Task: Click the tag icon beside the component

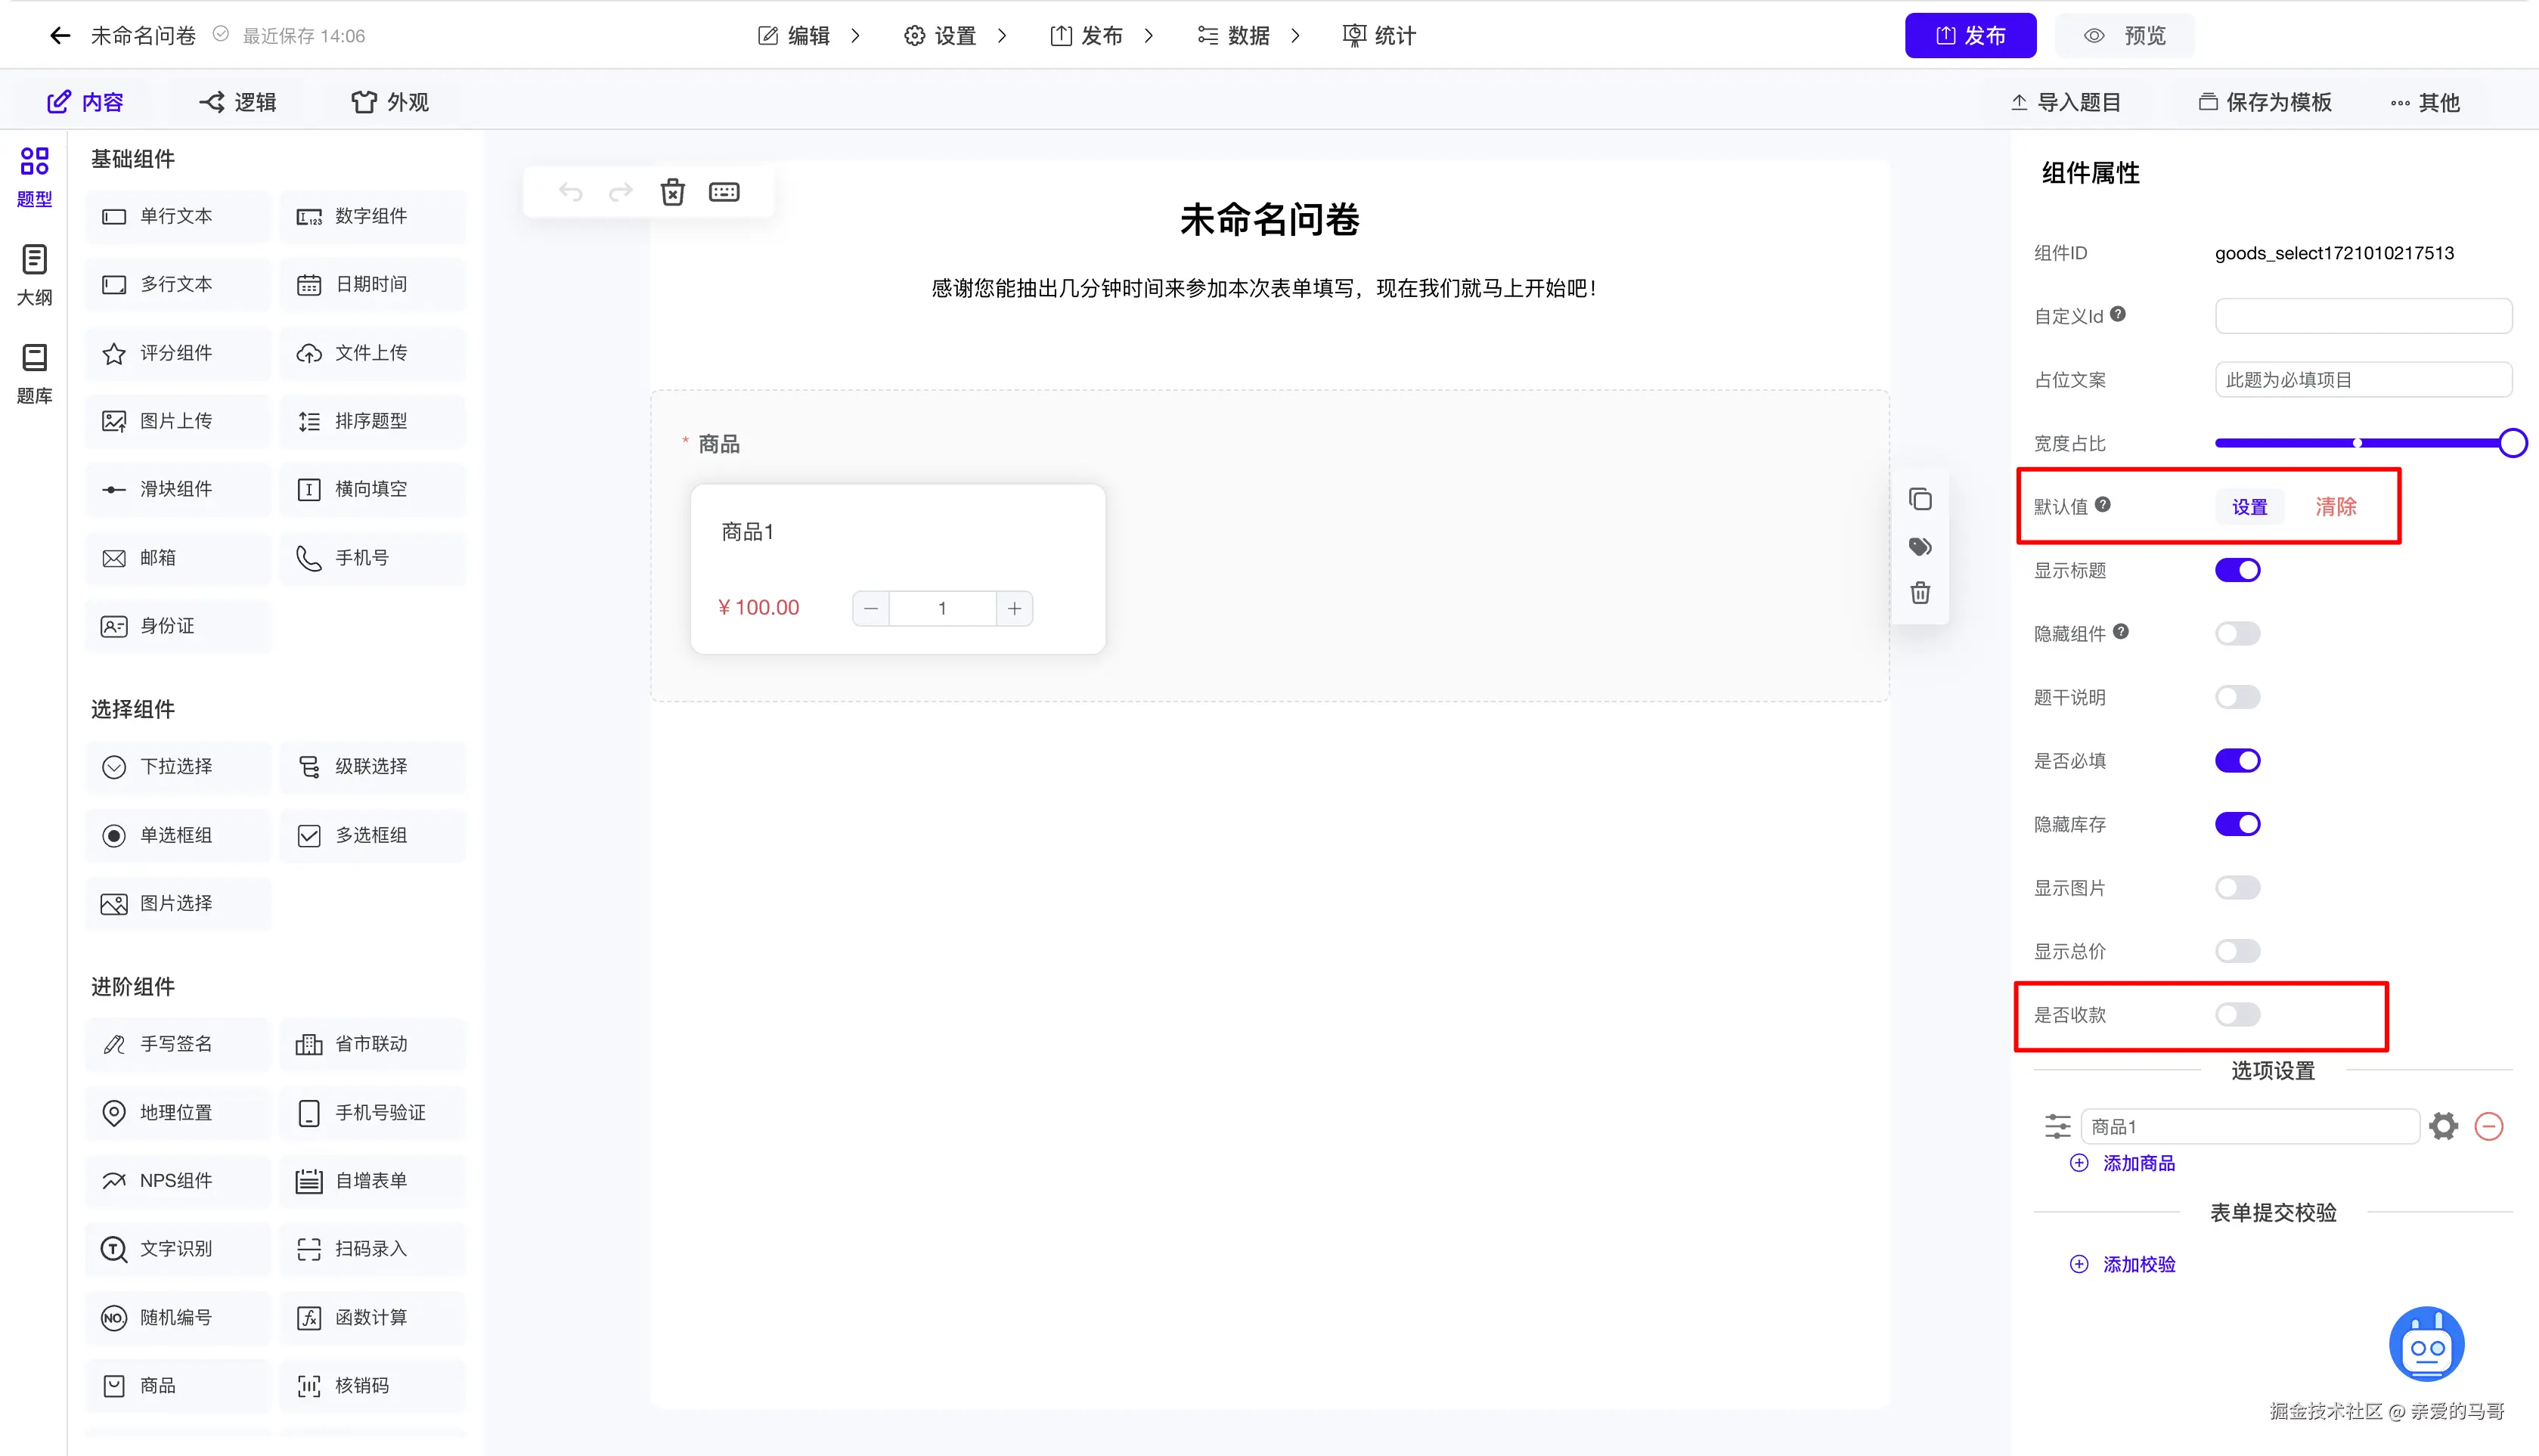Action: tap(1920, 547)
